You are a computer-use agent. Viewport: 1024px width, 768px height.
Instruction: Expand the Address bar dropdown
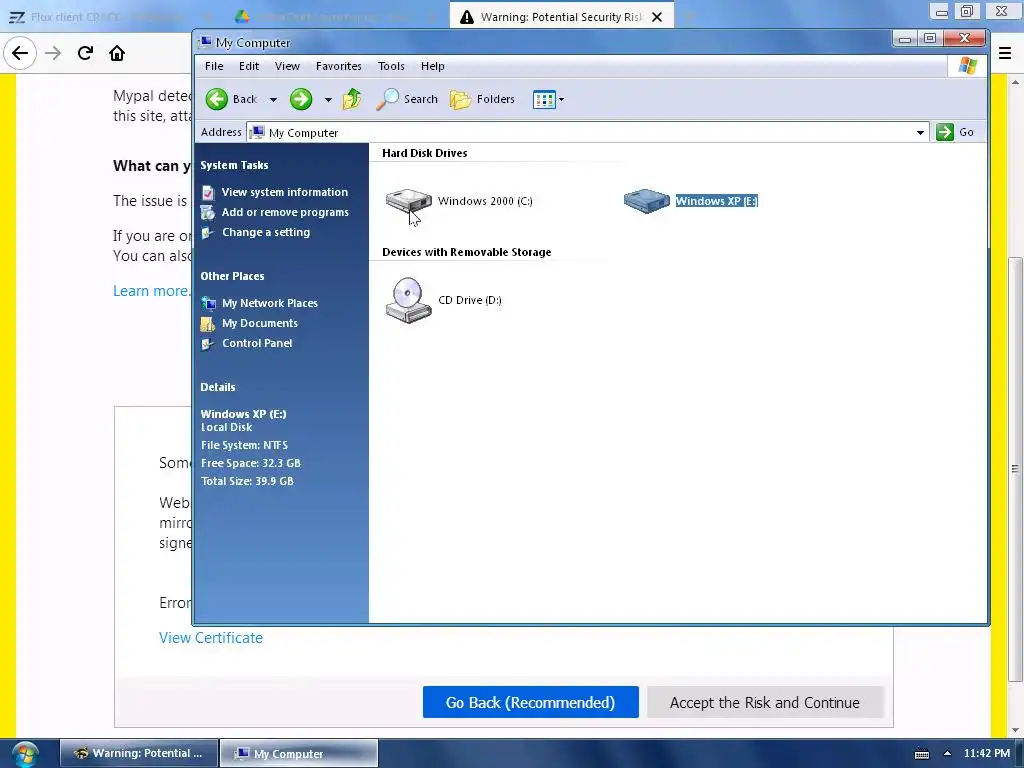click(x=920, y=133)
